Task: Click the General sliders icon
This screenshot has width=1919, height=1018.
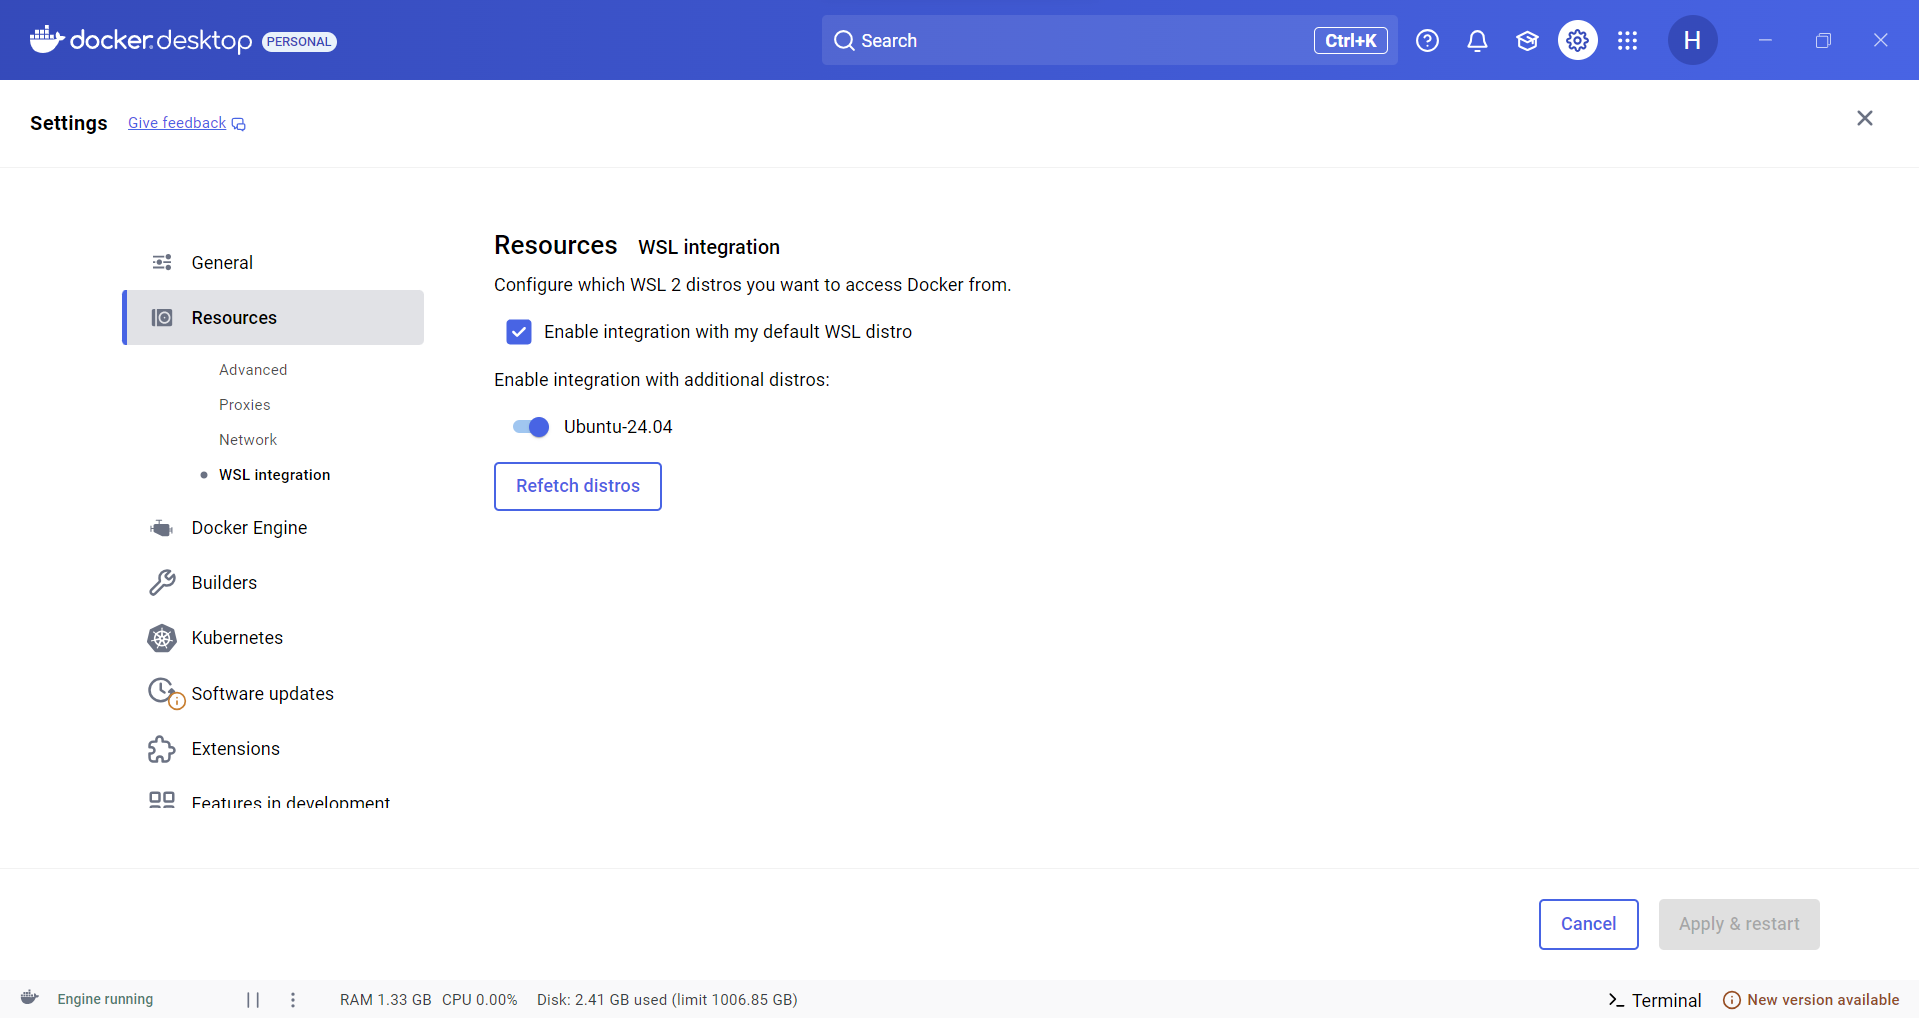Action: (162, 262)
